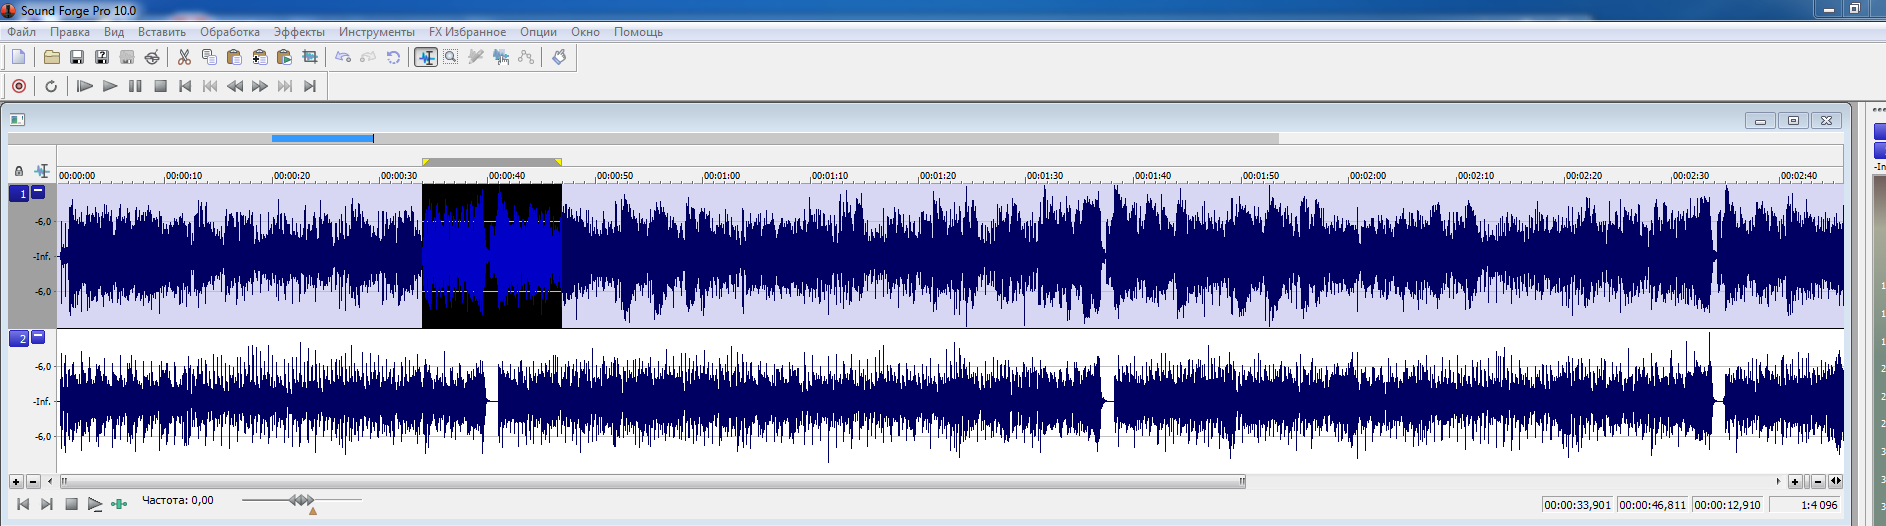Open the Эффекты menu

click(x=299, y=32)
